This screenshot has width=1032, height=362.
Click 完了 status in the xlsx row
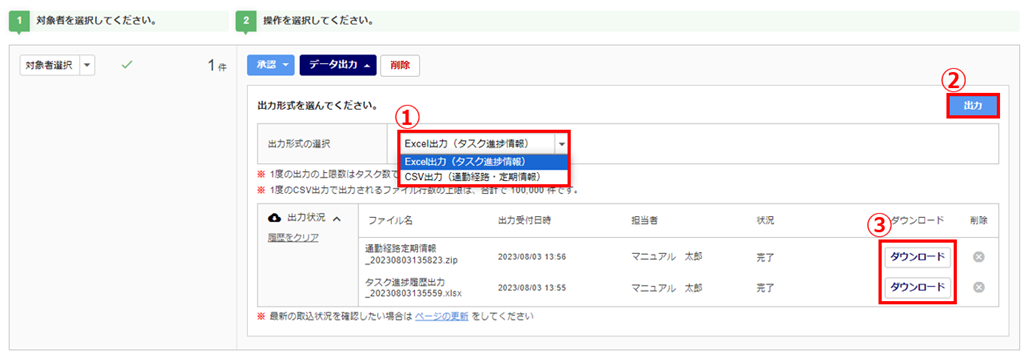point(765,288)
